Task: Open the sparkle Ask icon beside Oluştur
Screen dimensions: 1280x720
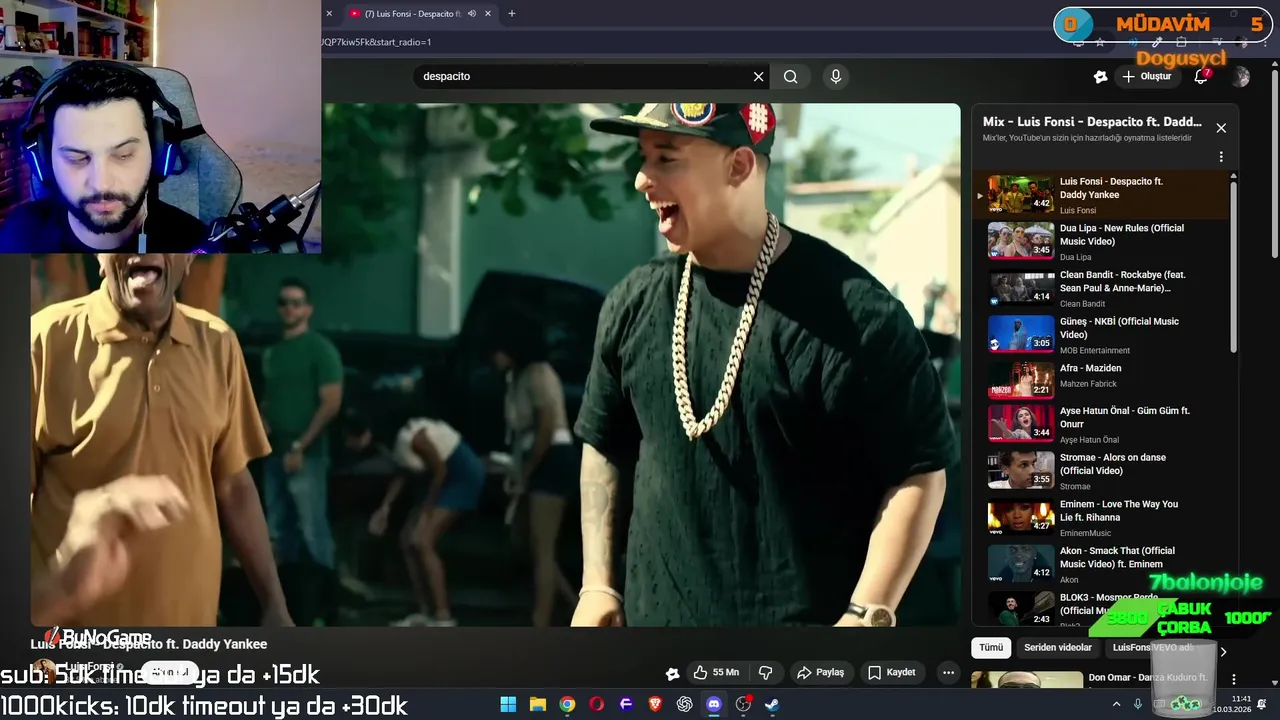Action: coord(1100,76)
